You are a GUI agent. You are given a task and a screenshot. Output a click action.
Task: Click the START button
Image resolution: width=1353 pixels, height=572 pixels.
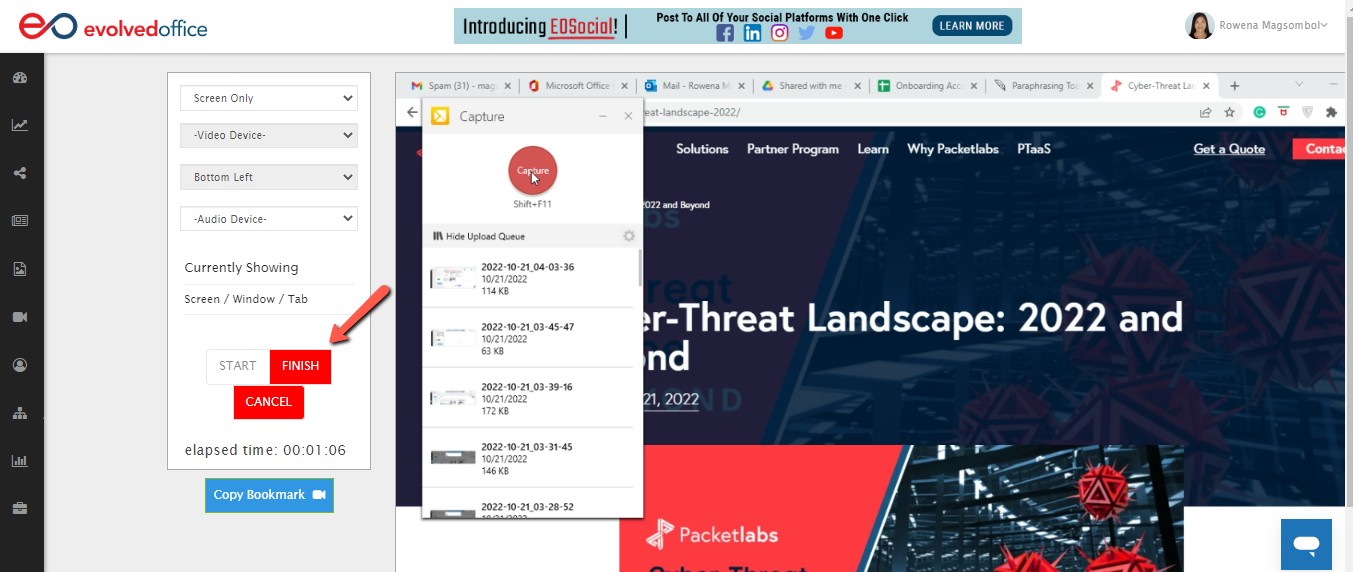coord(238,366)
